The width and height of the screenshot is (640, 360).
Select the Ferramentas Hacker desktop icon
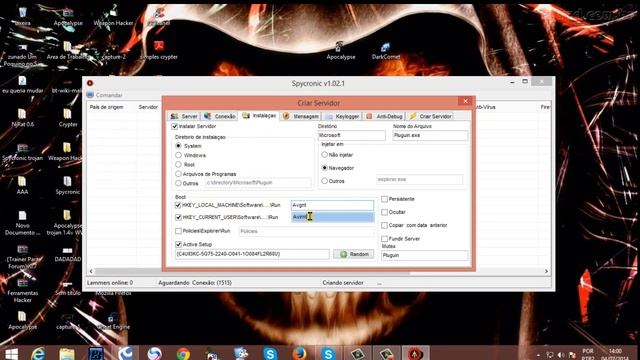coord(22,290)
